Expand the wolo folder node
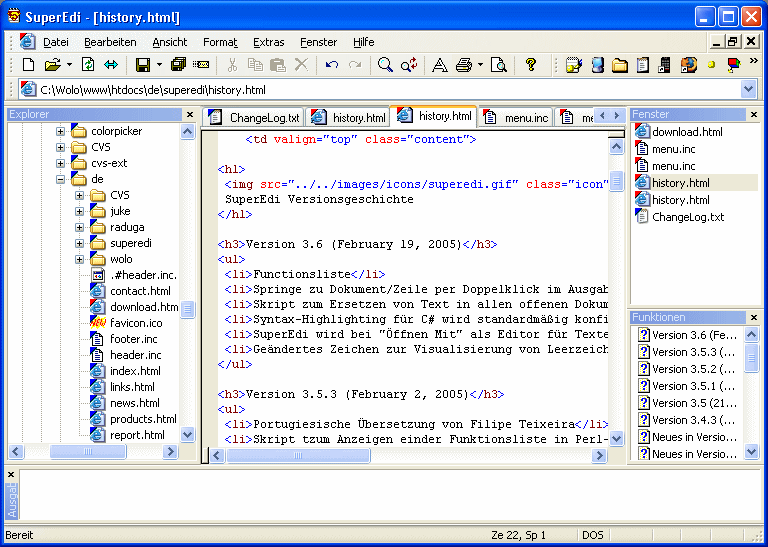768x547 pixels. 79,259
